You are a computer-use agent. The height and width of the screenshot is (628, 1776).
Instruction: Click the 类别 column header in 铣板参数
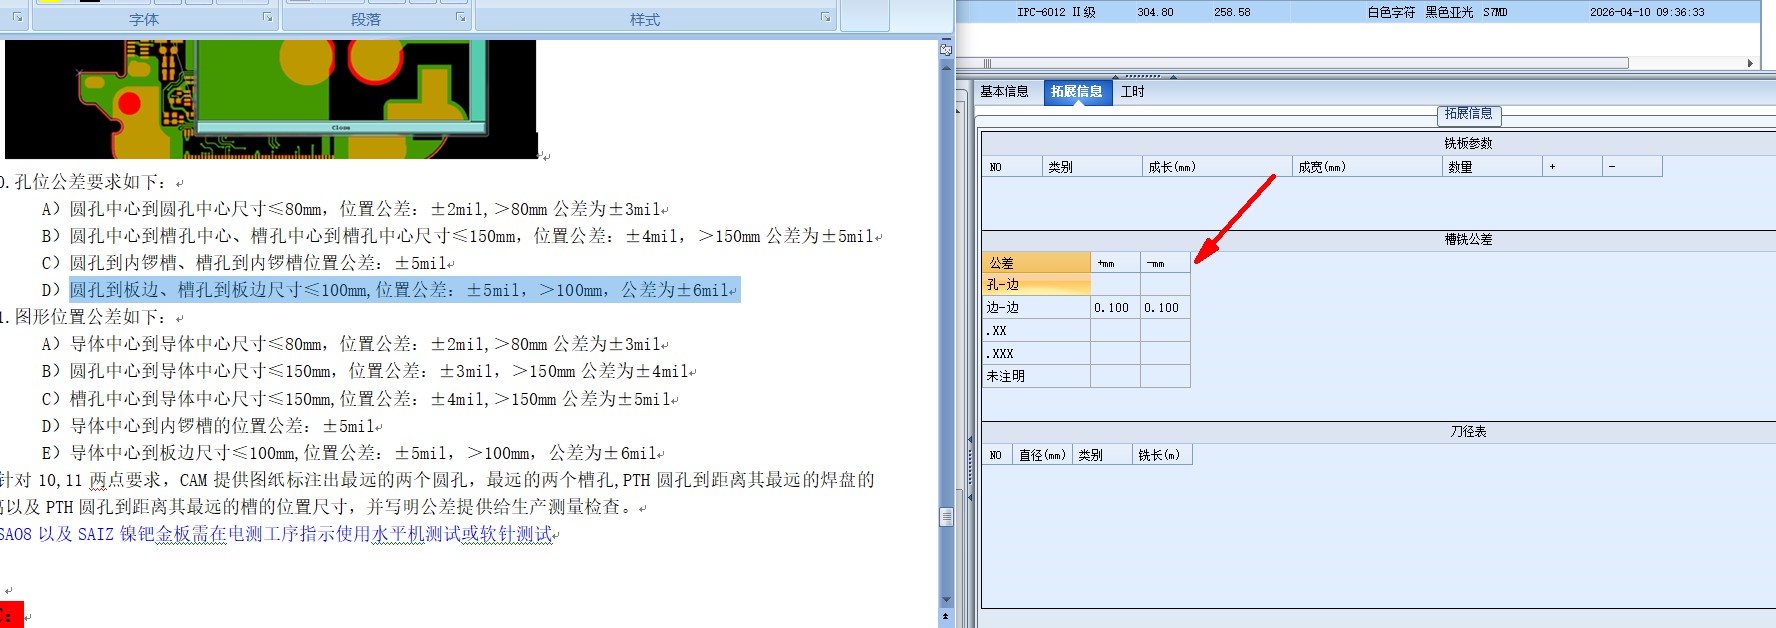tap(1092, 167)
